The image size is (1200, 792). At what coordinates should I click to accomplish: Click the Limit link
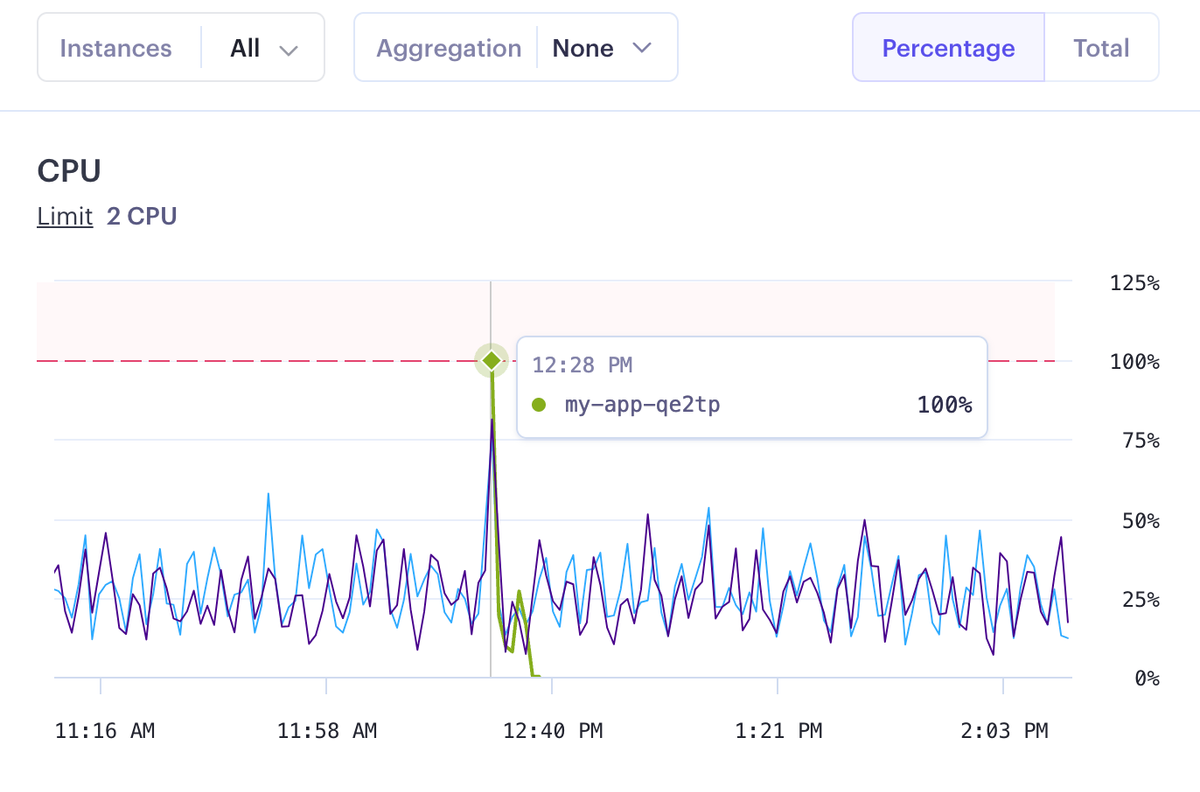[64, 216]
